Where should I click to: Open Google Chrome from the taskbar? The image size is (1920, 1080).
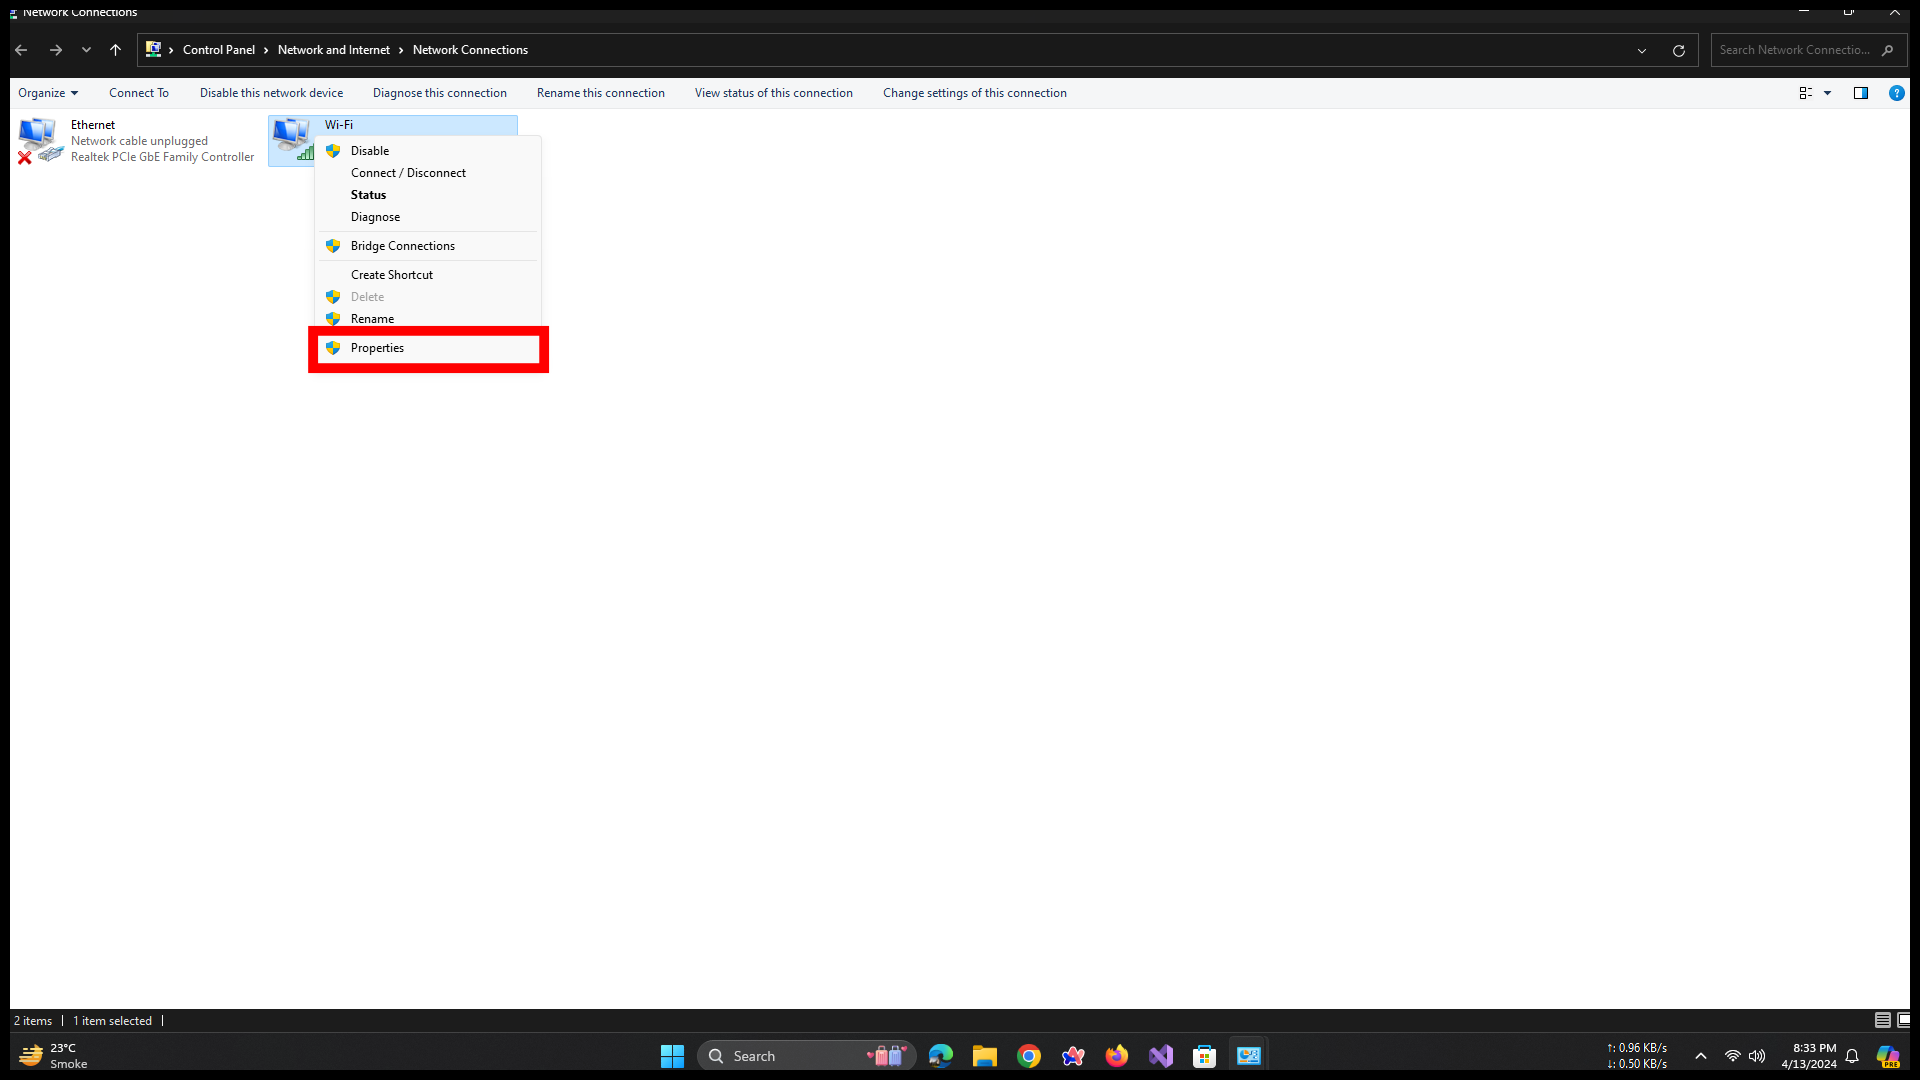pos(1029,1056)
